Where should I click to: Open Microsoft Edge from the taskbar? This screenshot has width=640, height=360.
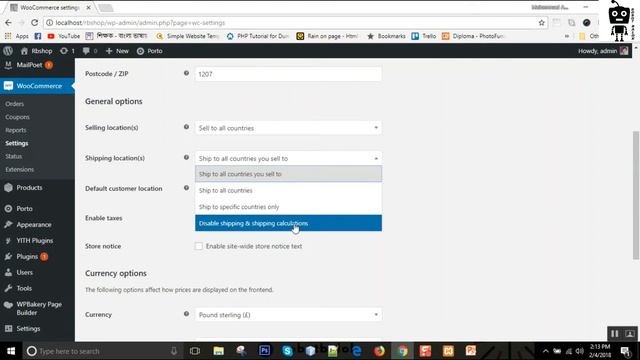tap(357, 351)
